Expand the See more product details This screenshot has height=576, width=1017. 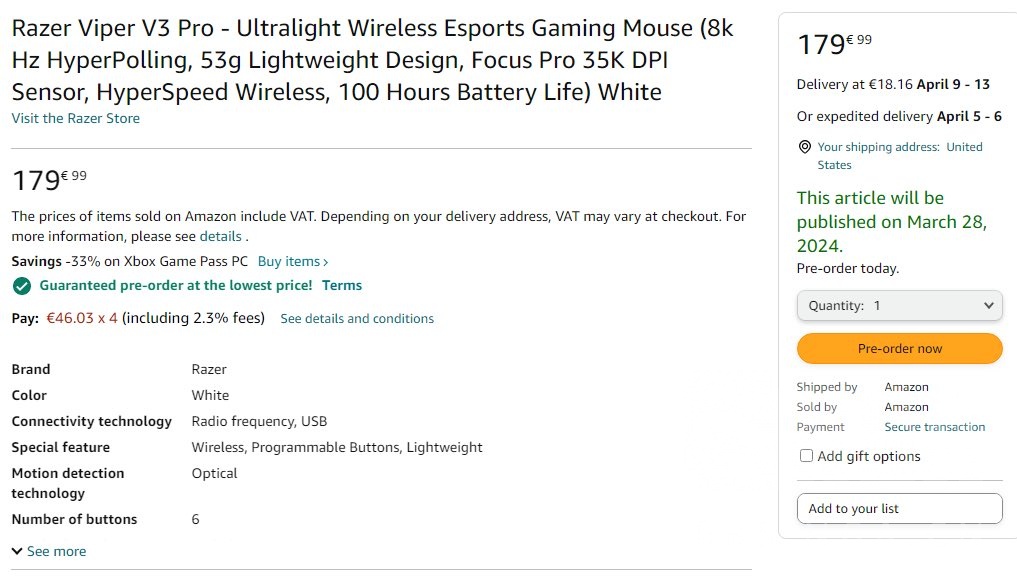pyautogui.click(x=48, y=551)
